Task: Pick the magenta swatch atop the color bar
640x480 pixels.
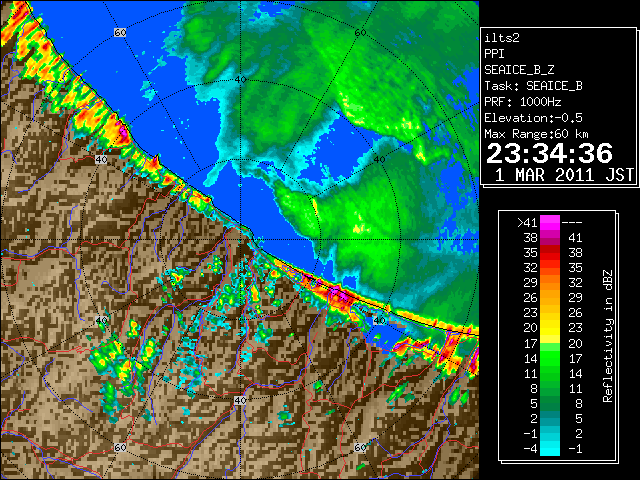Action: click(x=550, y=223)
